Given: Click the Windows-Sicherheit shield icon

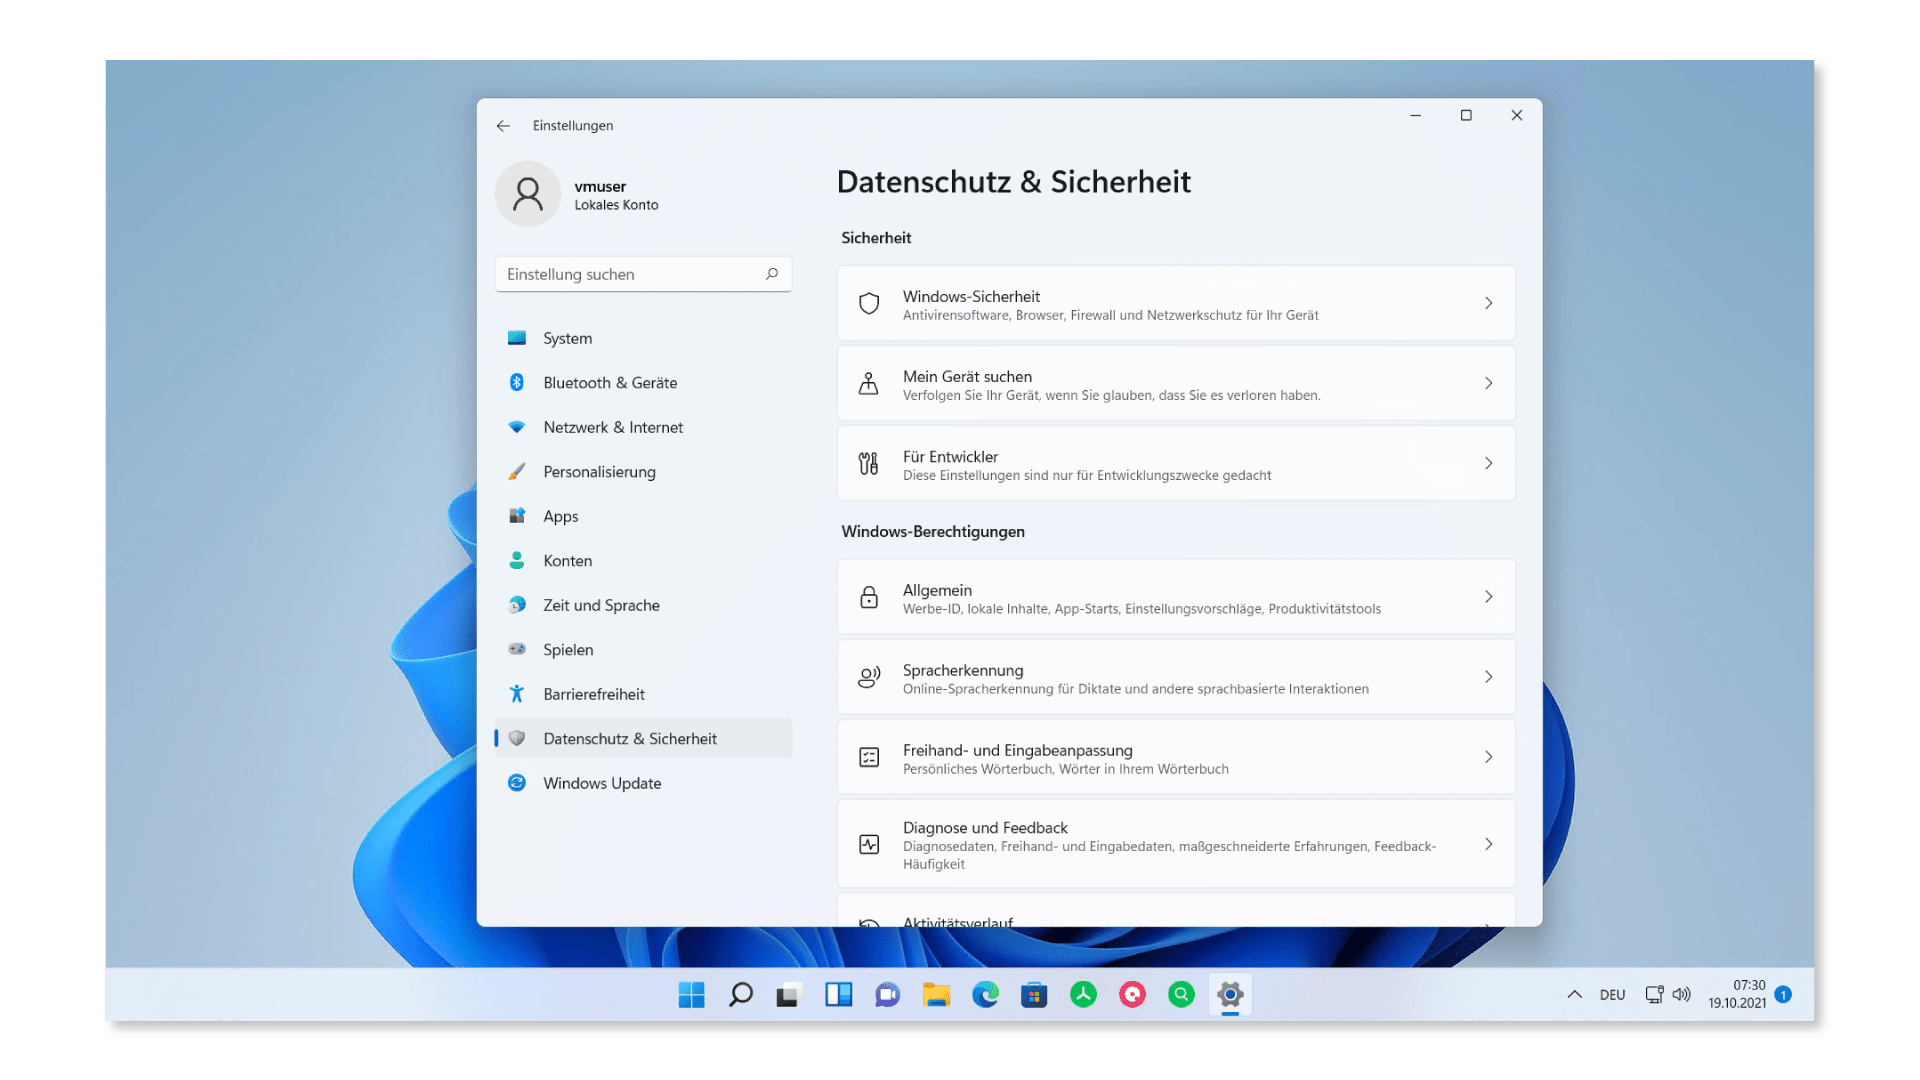Looking at the screenshot, I should pyautogui.click(x=869, y=304).
